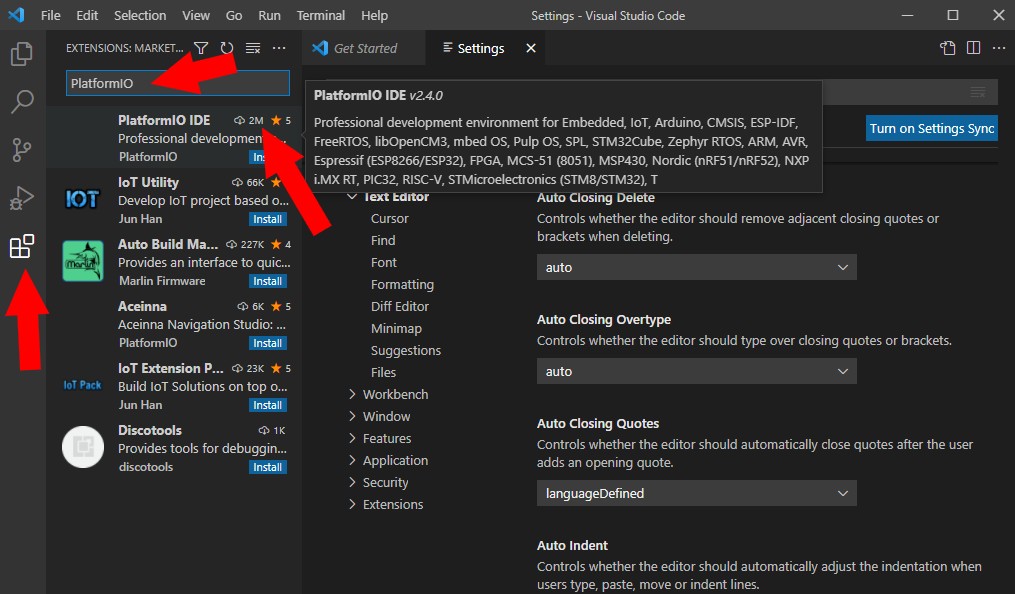The height and width of the screenshot is (594, 1015).
Task: Open the Search view in activity bar
Action: pos(22,102)
